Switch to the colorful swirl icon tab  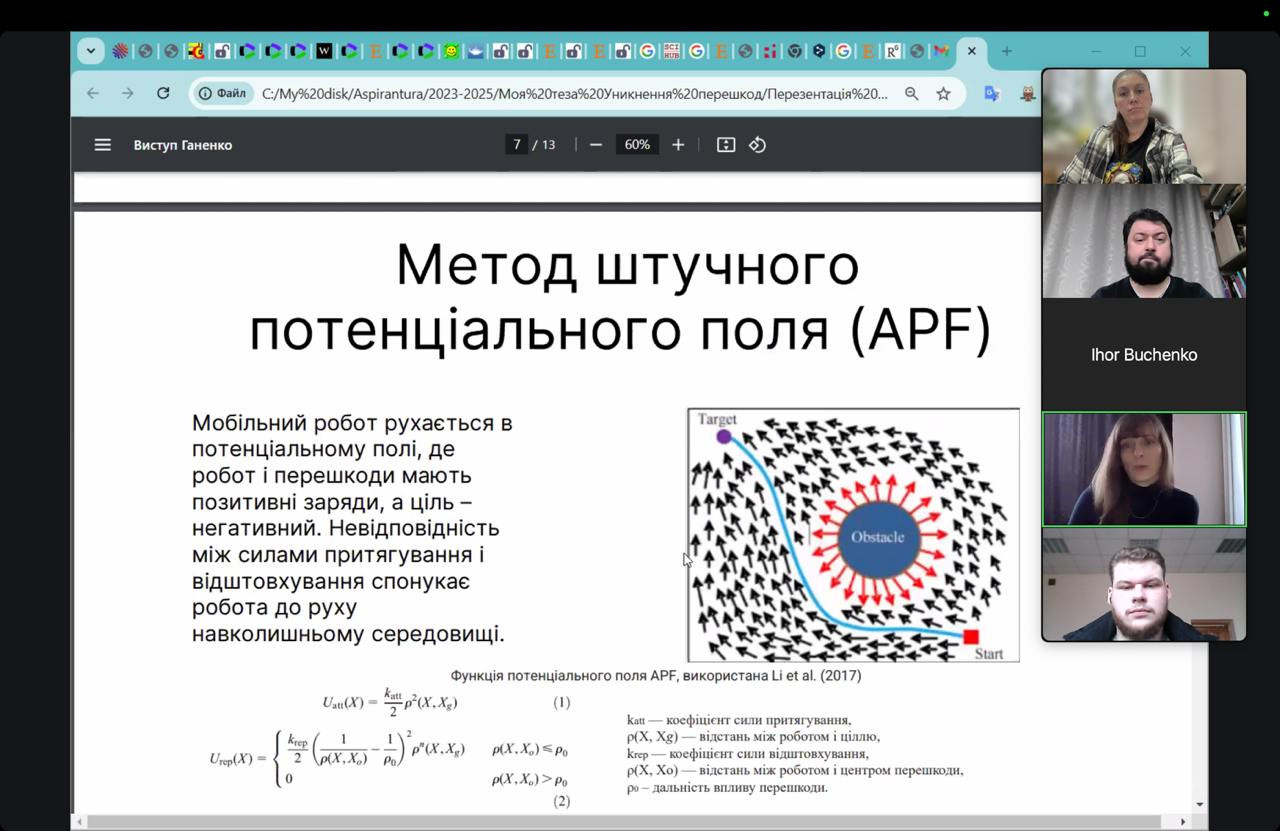pos(121,51)
